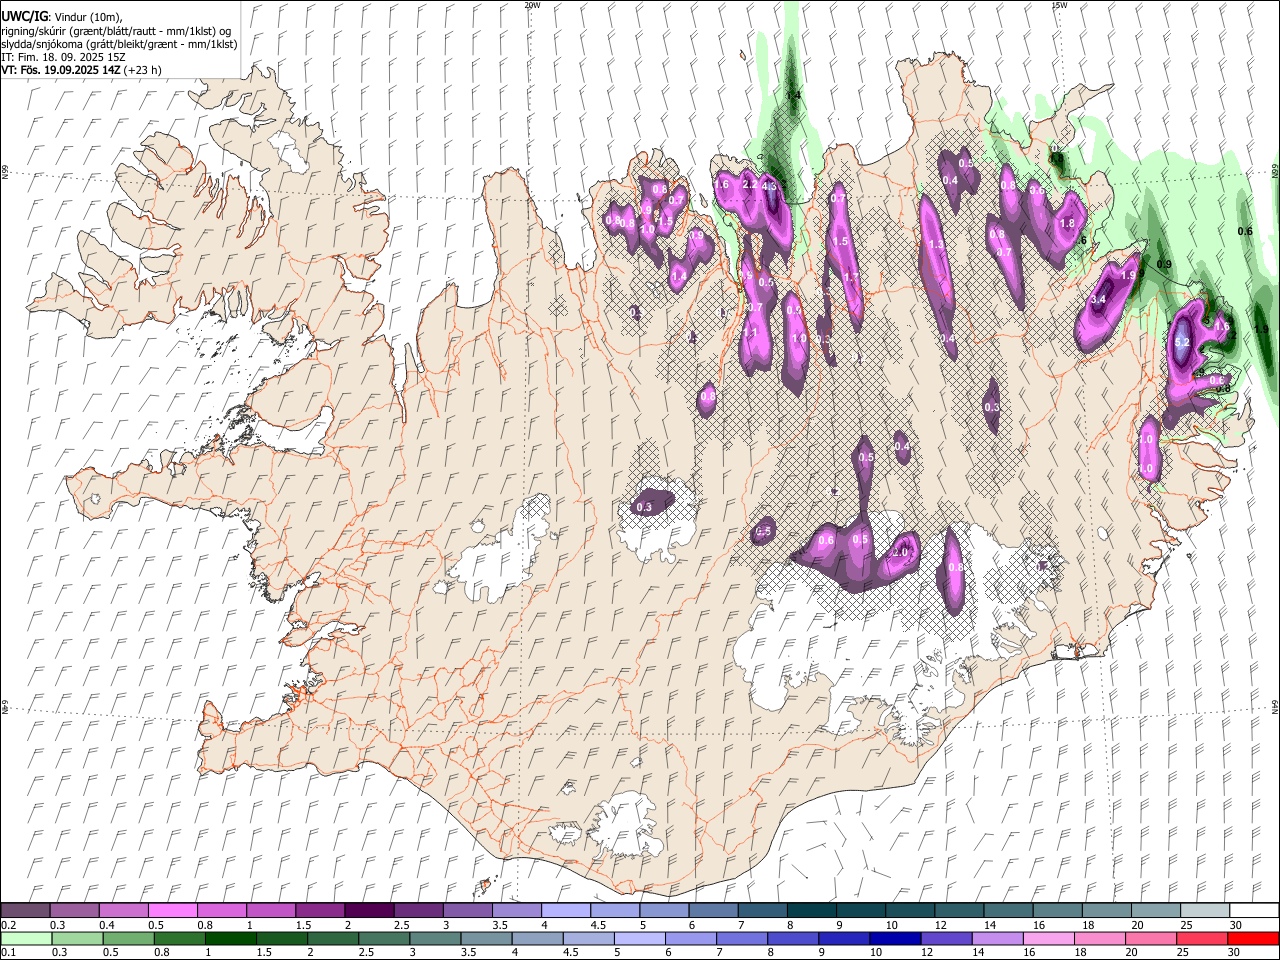
Task: Click the 2.2 precipitation value on the map
Action: 748,184
